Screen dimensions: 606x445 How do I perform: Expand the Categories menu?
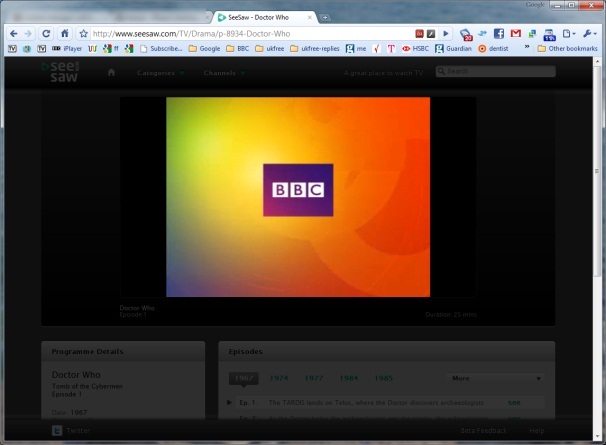160,73
